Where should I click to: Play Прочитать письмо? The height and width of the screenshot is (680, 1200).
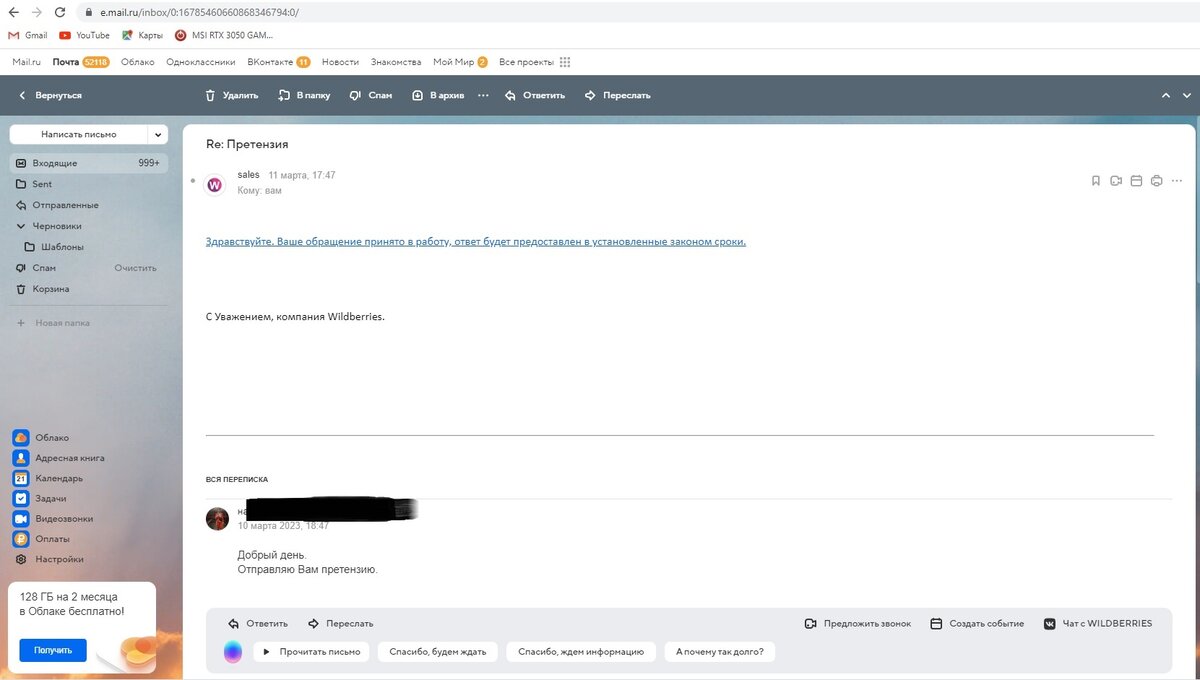click(x=311, y=652)
